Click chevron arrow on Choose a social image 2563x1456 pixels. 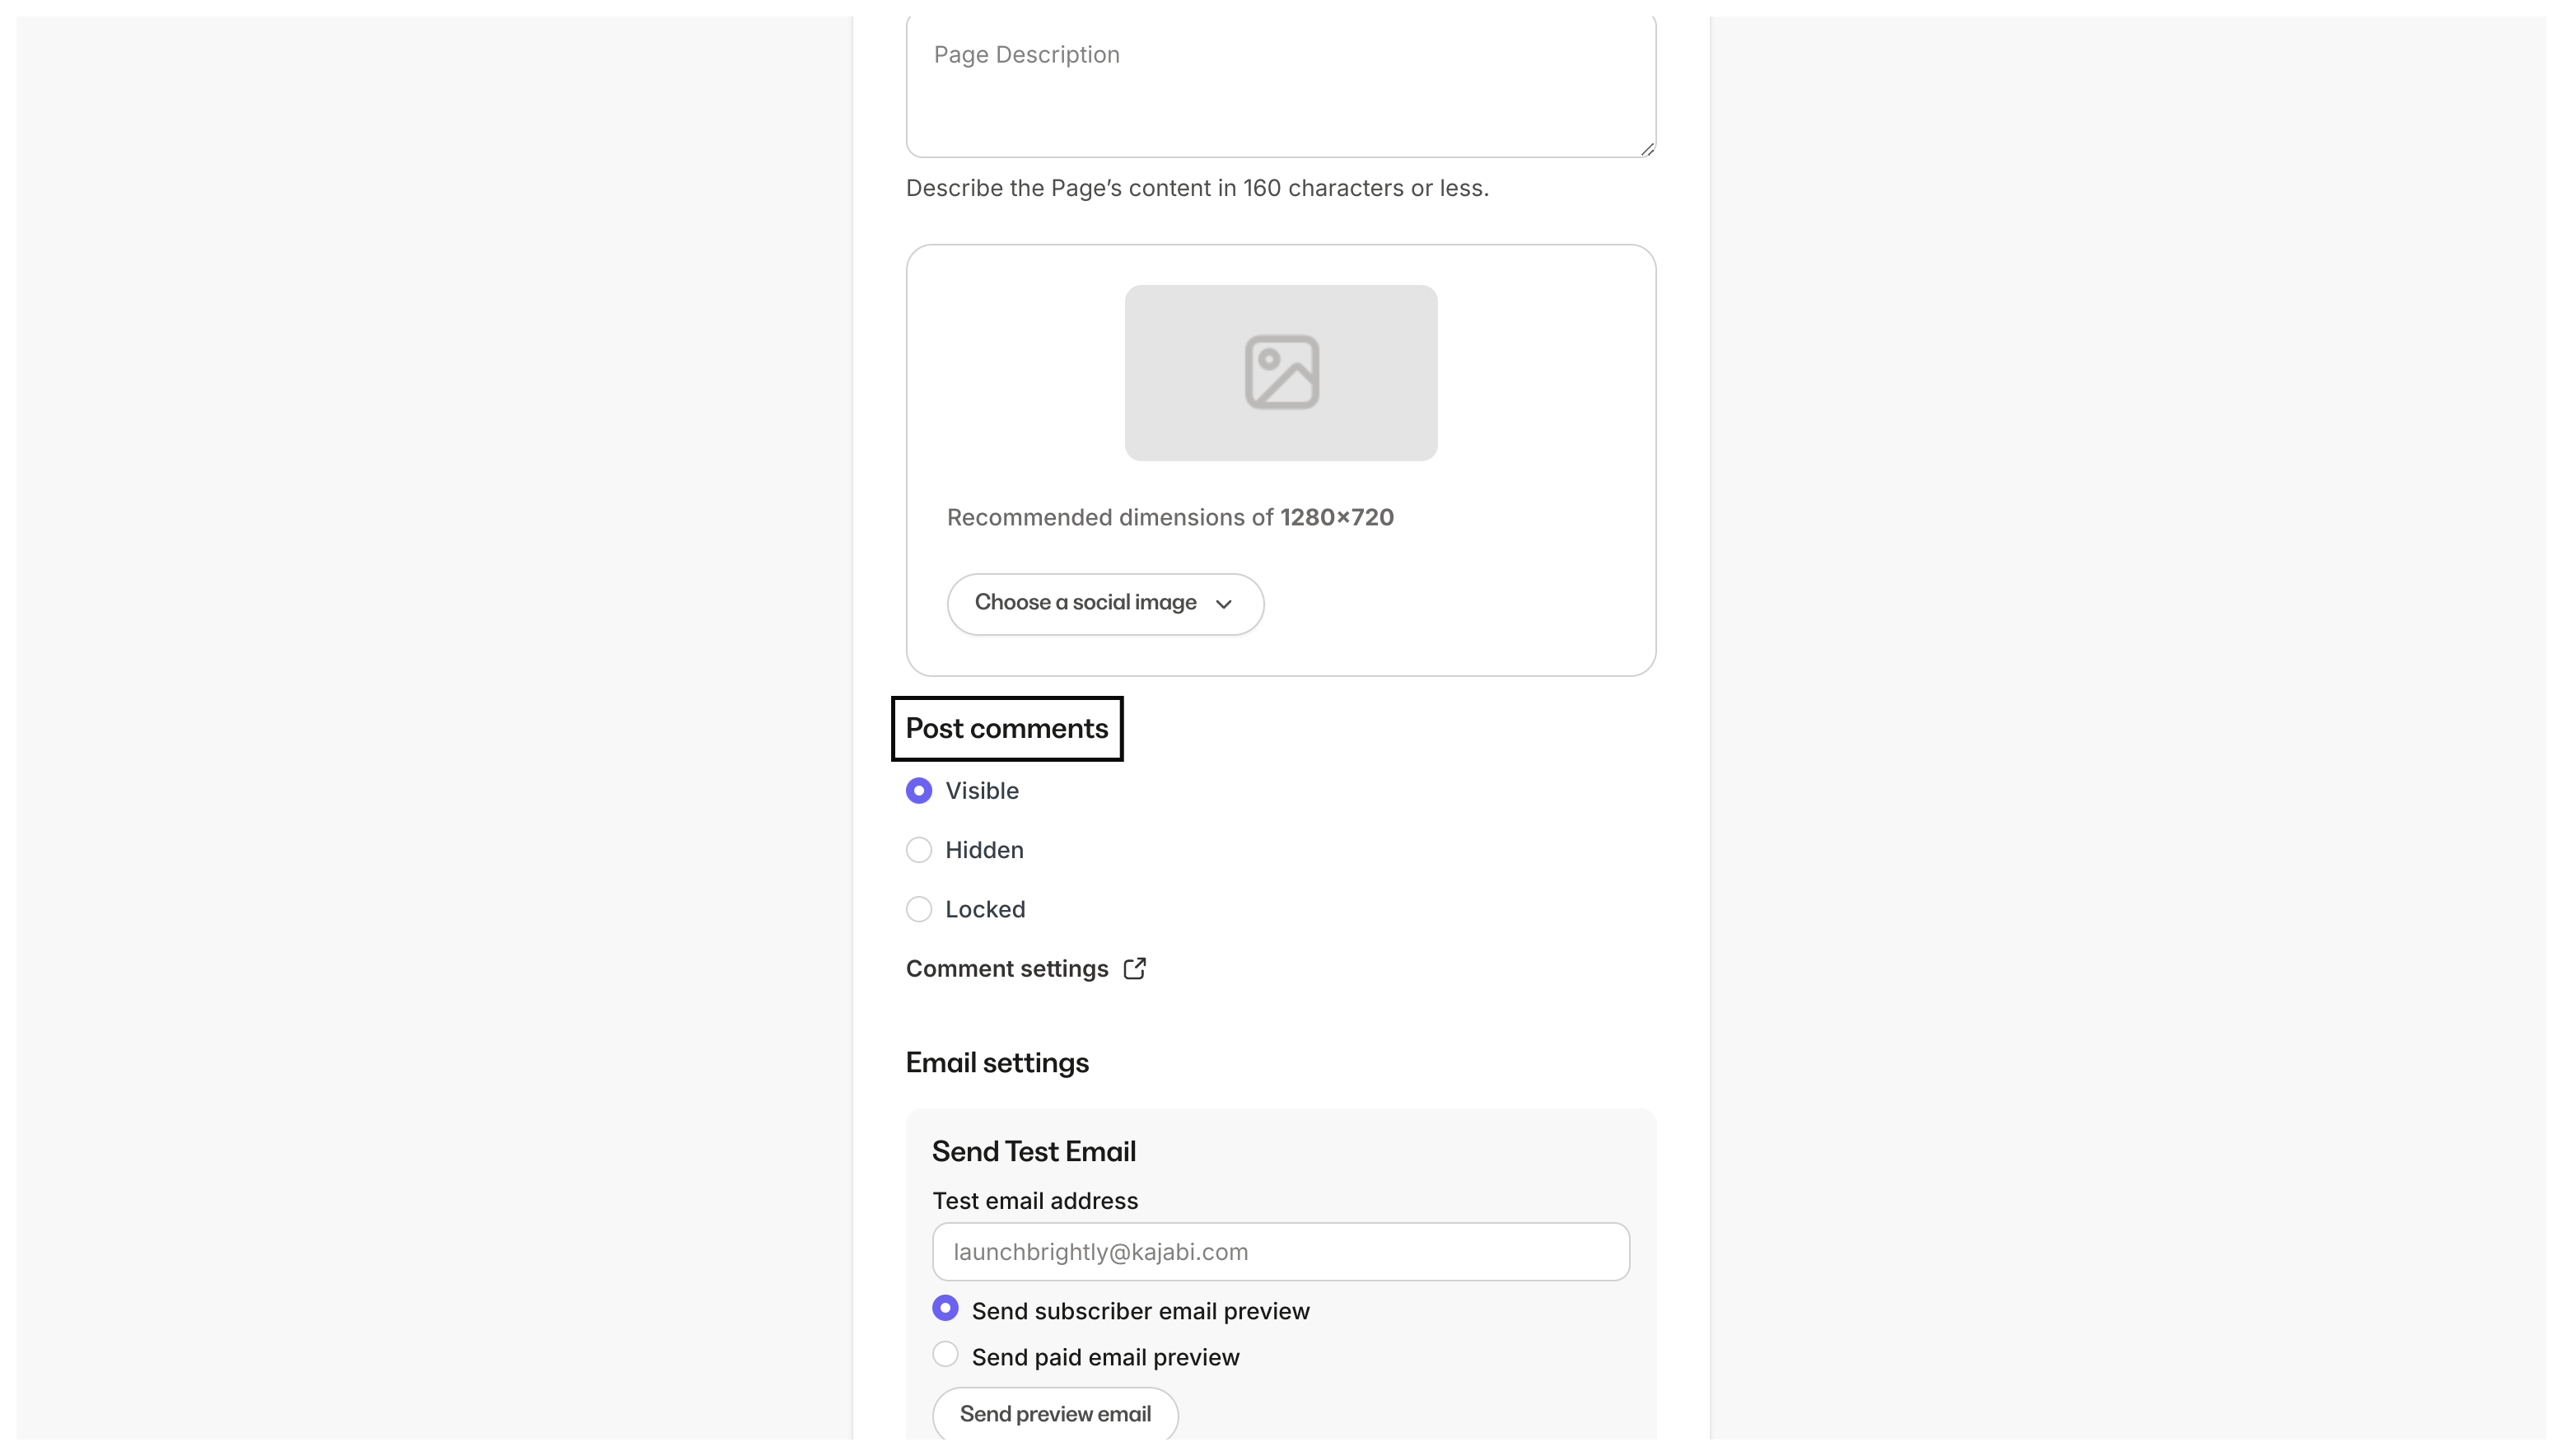tap(1223, 604)
